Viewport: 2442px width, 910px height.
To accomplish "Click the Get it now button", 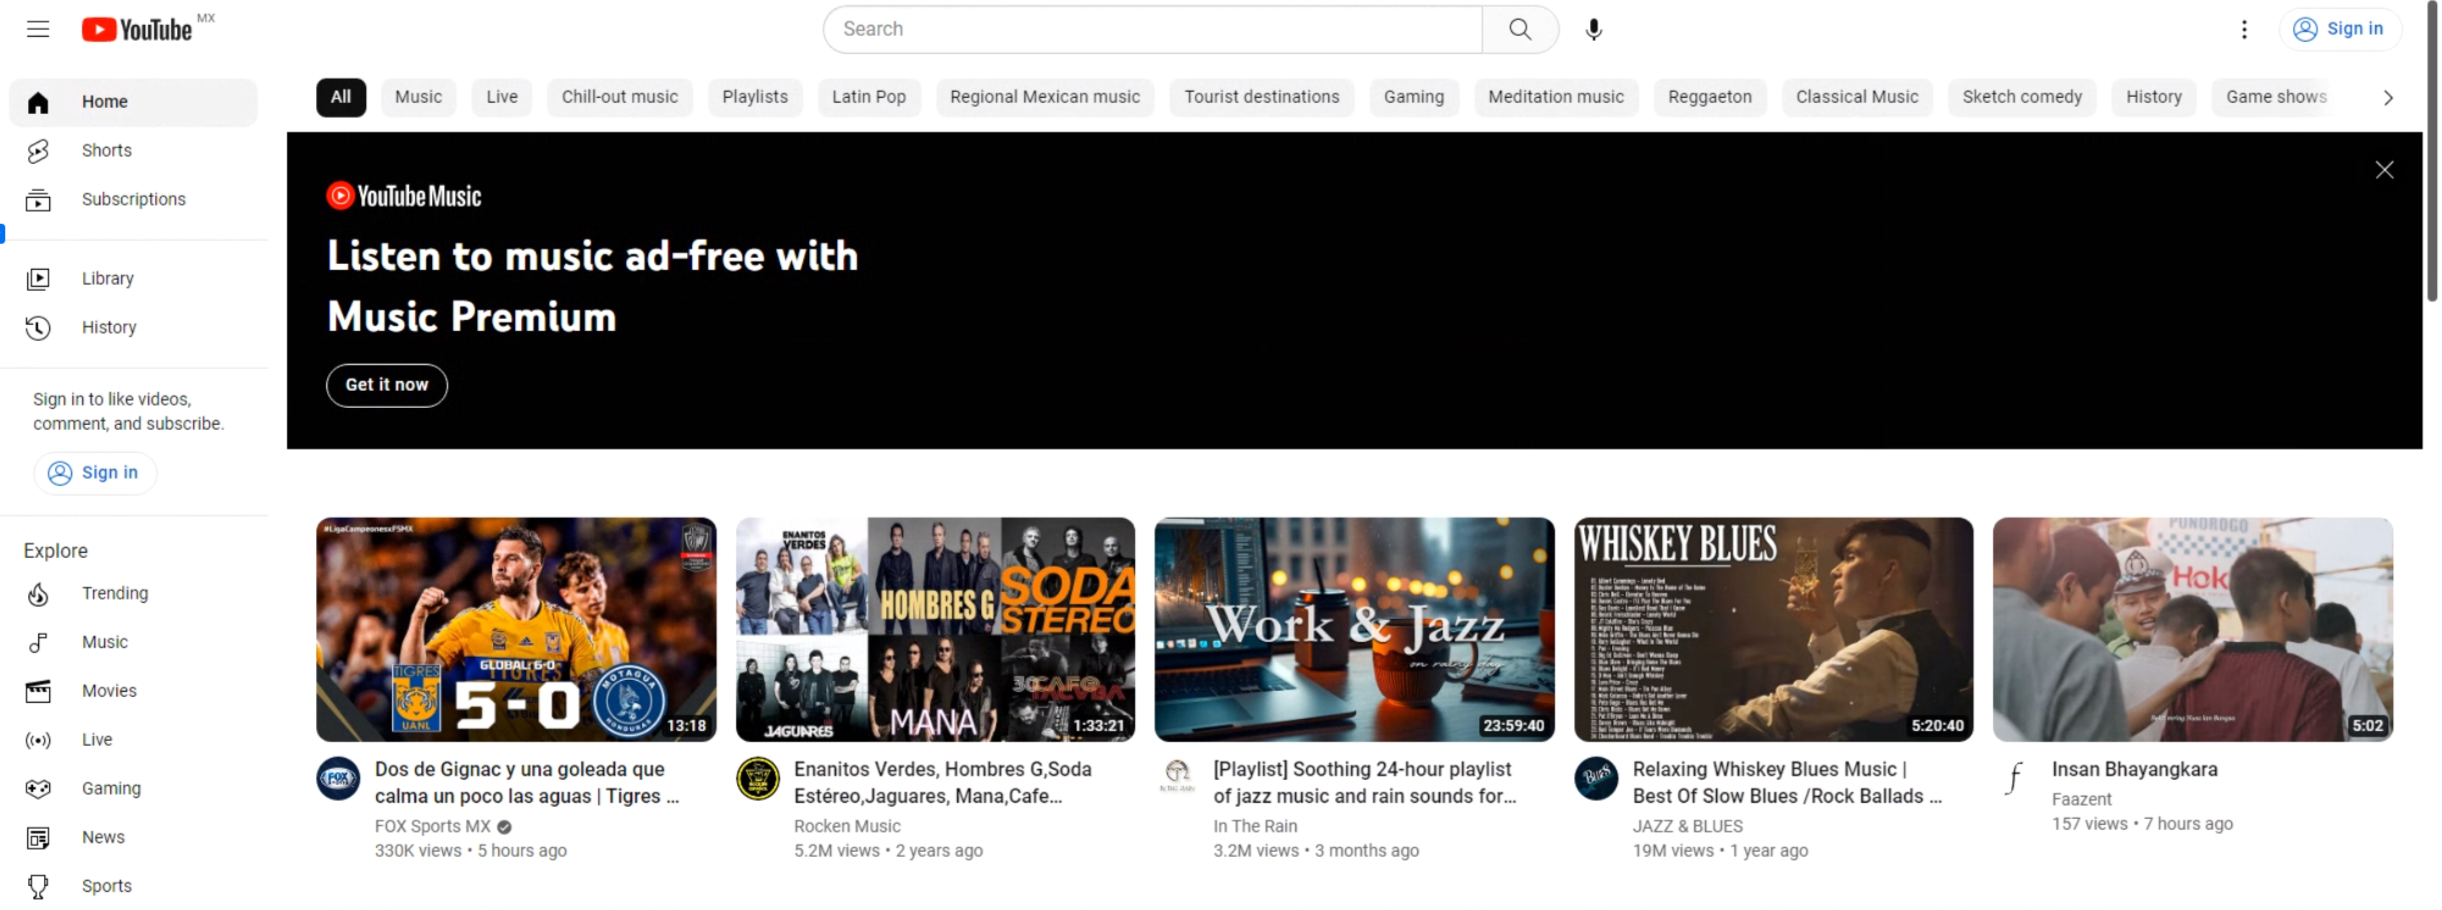I will point(386,385).
